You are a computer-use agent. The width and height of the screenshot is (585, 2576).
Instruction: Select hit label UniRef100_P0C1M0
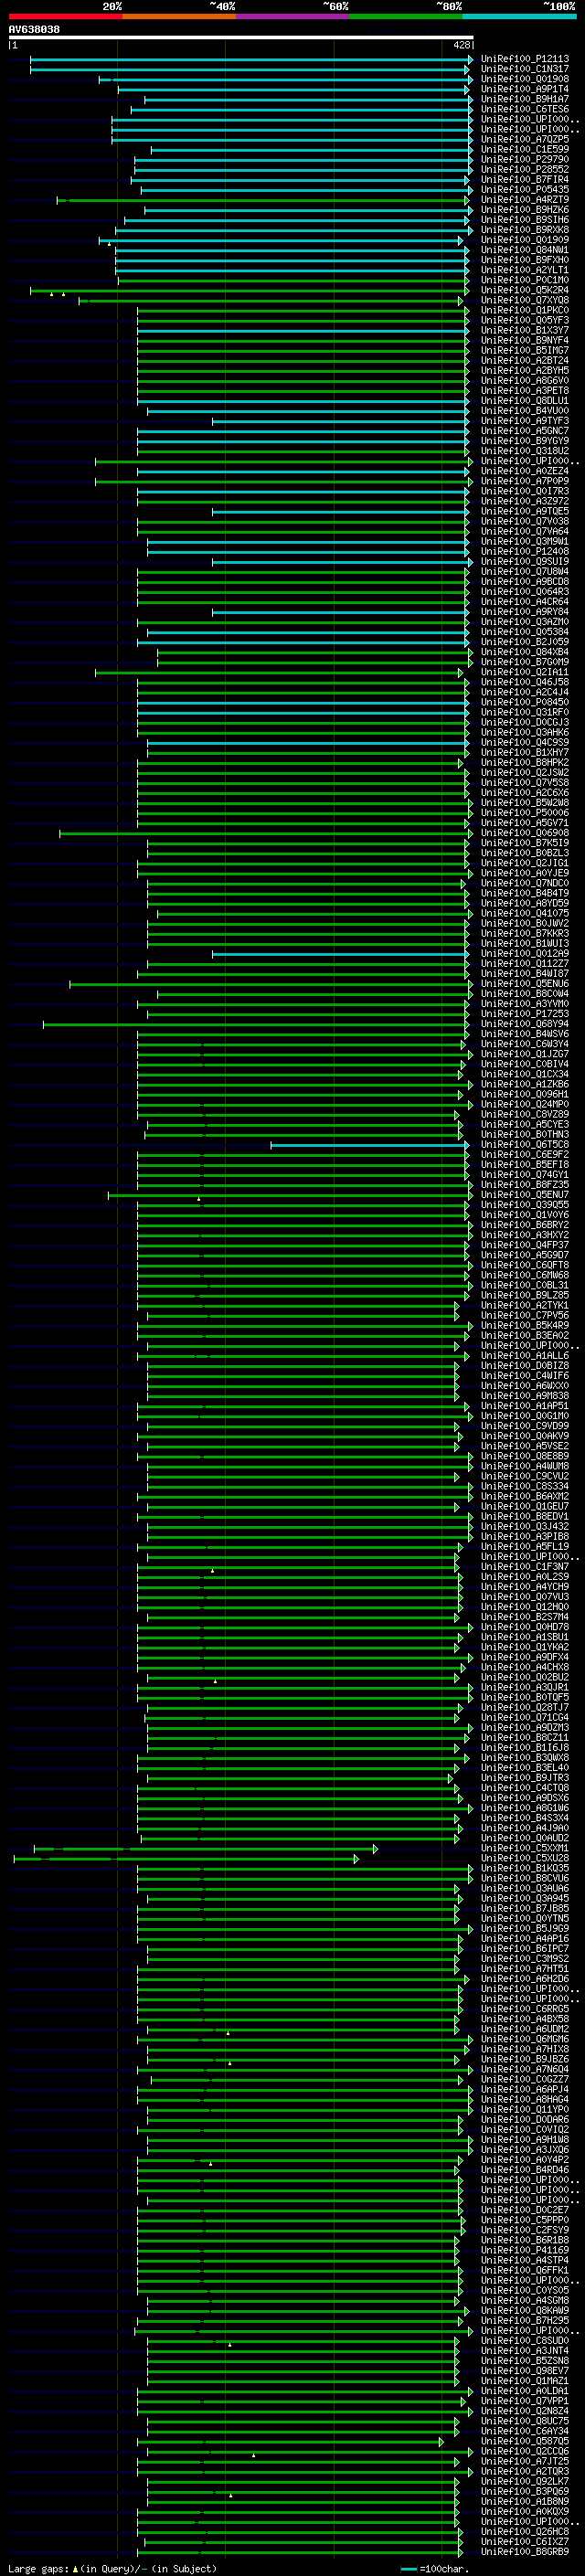click(525, 280)
